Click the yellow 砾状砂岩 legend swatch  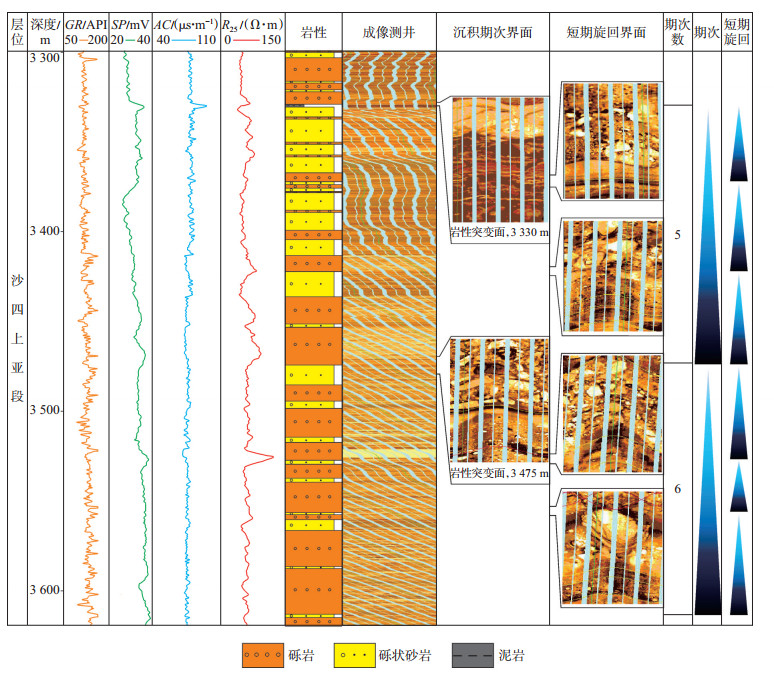click(357, 656)
